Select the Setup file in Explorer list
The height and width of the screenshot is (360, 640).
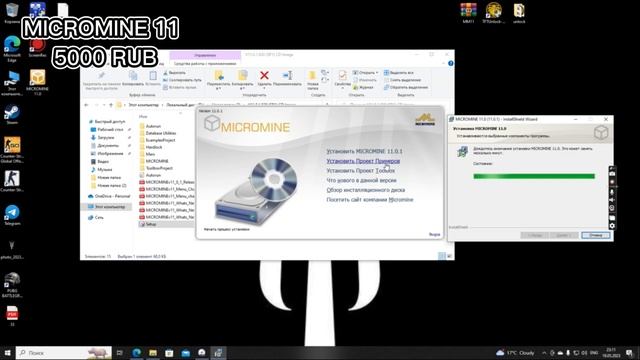167,224
